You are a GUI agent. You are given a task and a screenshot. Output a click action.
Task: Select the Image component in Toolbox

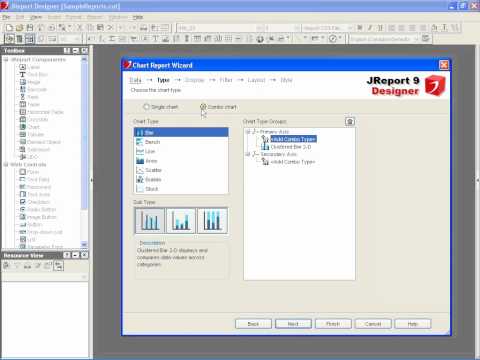(30, 82)
